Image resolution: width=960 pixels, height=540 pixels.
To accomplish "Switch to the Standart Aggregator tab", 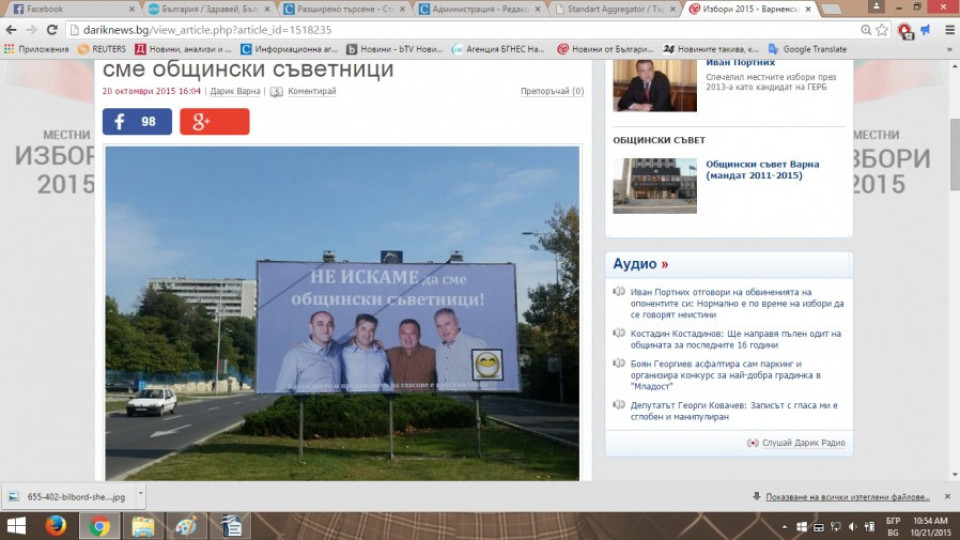I will [615, 9].
